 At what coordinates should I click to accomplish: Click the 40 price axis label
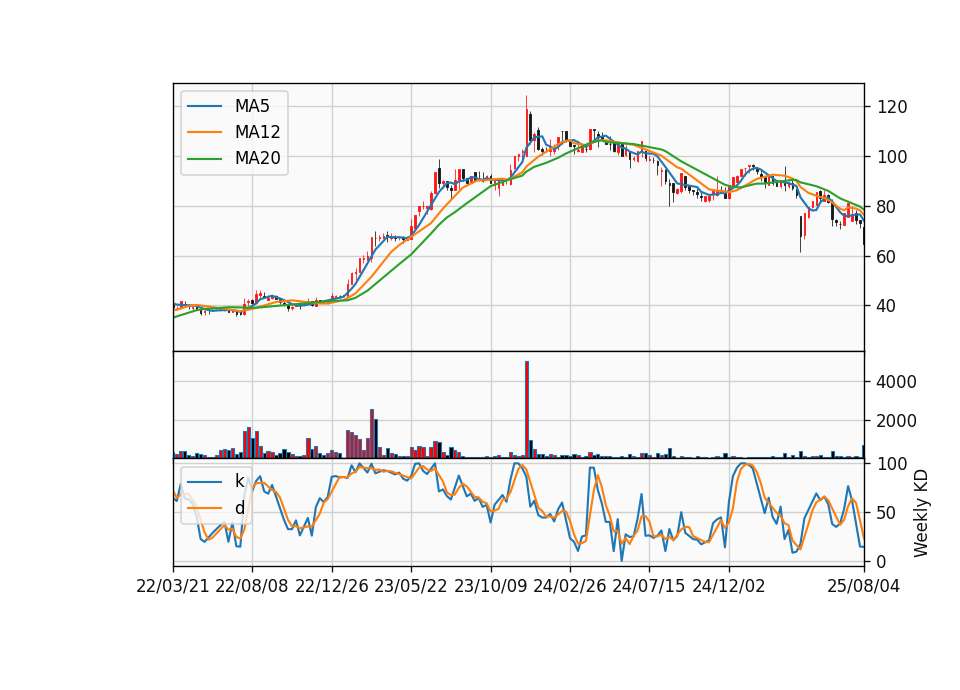(887, 306)
